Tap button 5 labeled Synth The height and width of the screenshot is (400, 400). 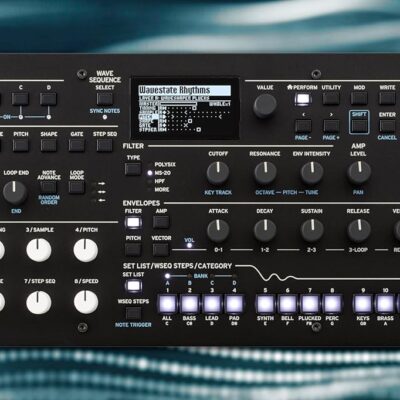pos(265,304)
